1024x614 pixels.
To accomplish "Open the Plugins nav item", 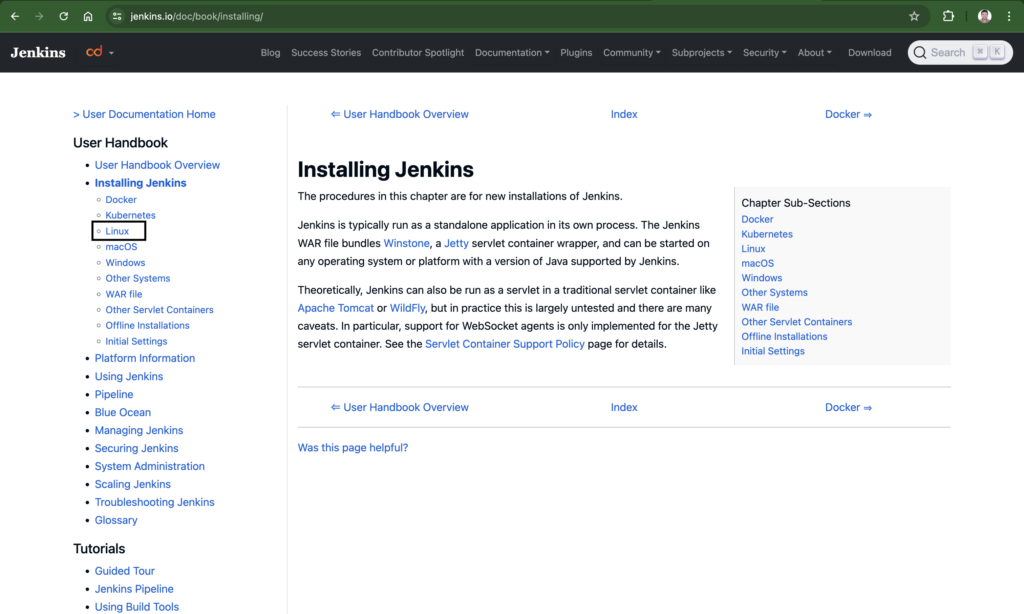I will 576,52.
